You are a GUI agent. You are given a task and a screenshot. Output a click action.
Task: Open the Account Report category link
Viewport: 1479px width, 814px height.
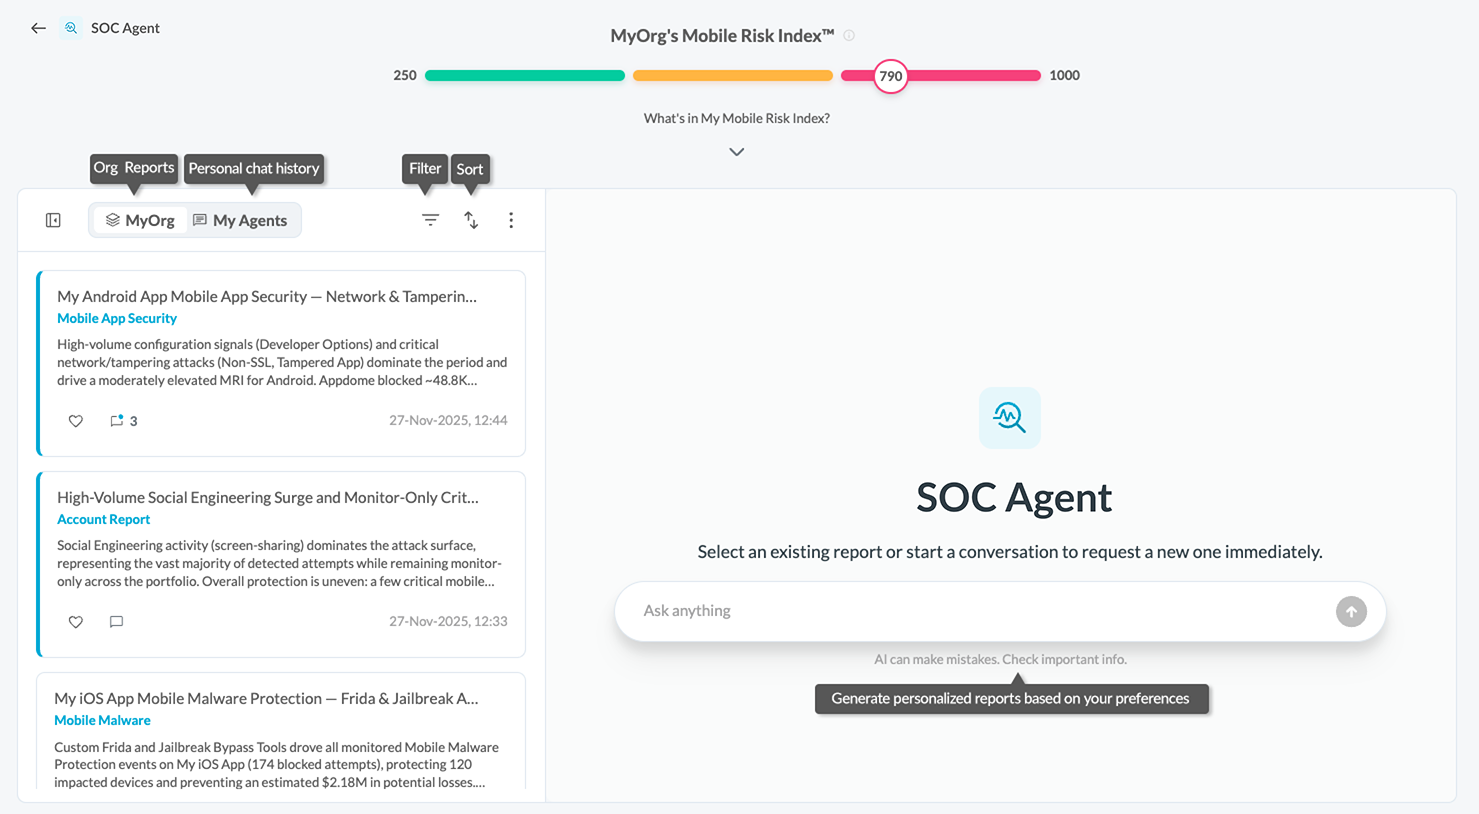tap(103, 519)
